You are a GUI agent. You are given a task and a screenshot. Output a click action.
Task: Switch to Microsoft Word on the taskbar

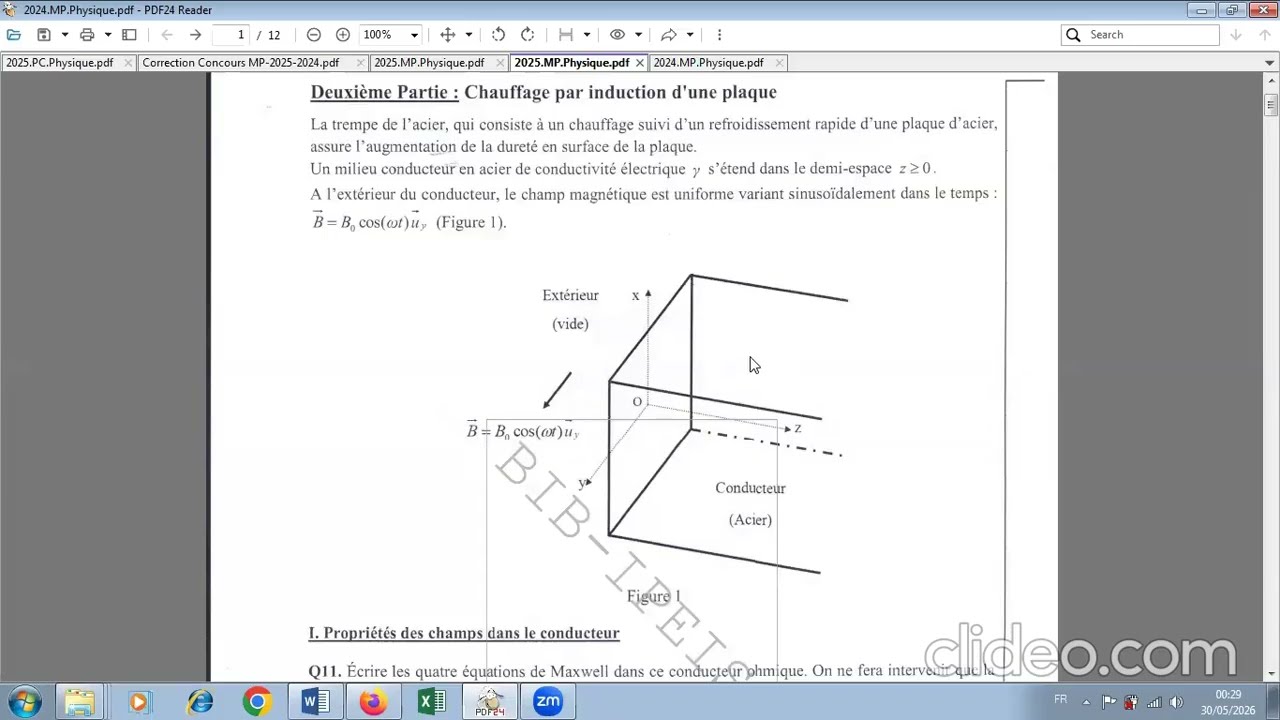coord(315,702)
